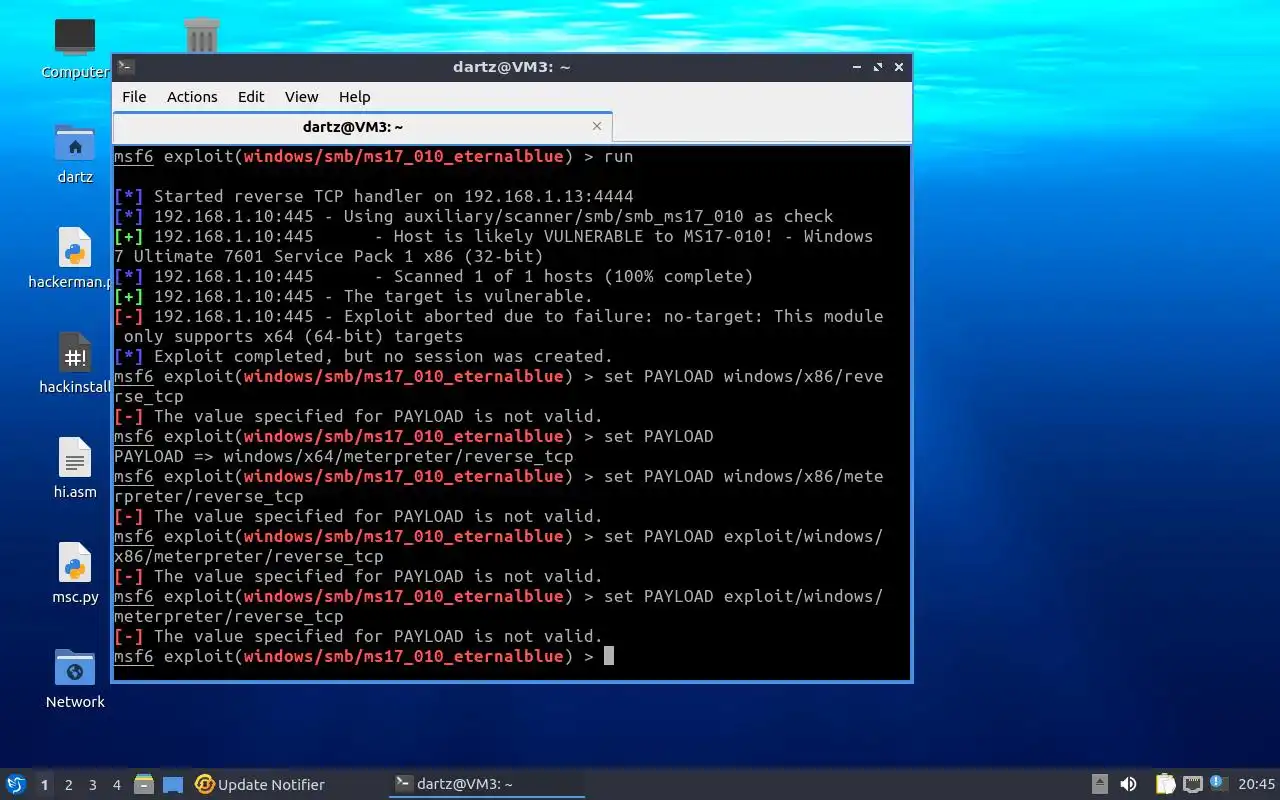Click the Update Notifier taskbar button

click(x=260, y=784)
